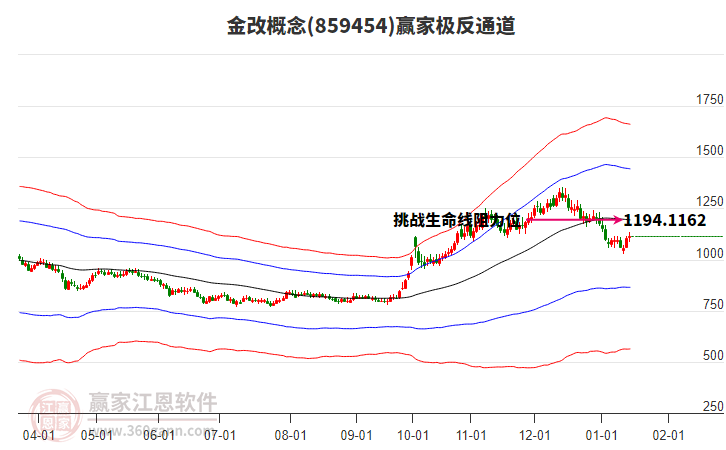Click the y-axis label 1000
This screenshot has width=726, height=450.
(709, 253)
